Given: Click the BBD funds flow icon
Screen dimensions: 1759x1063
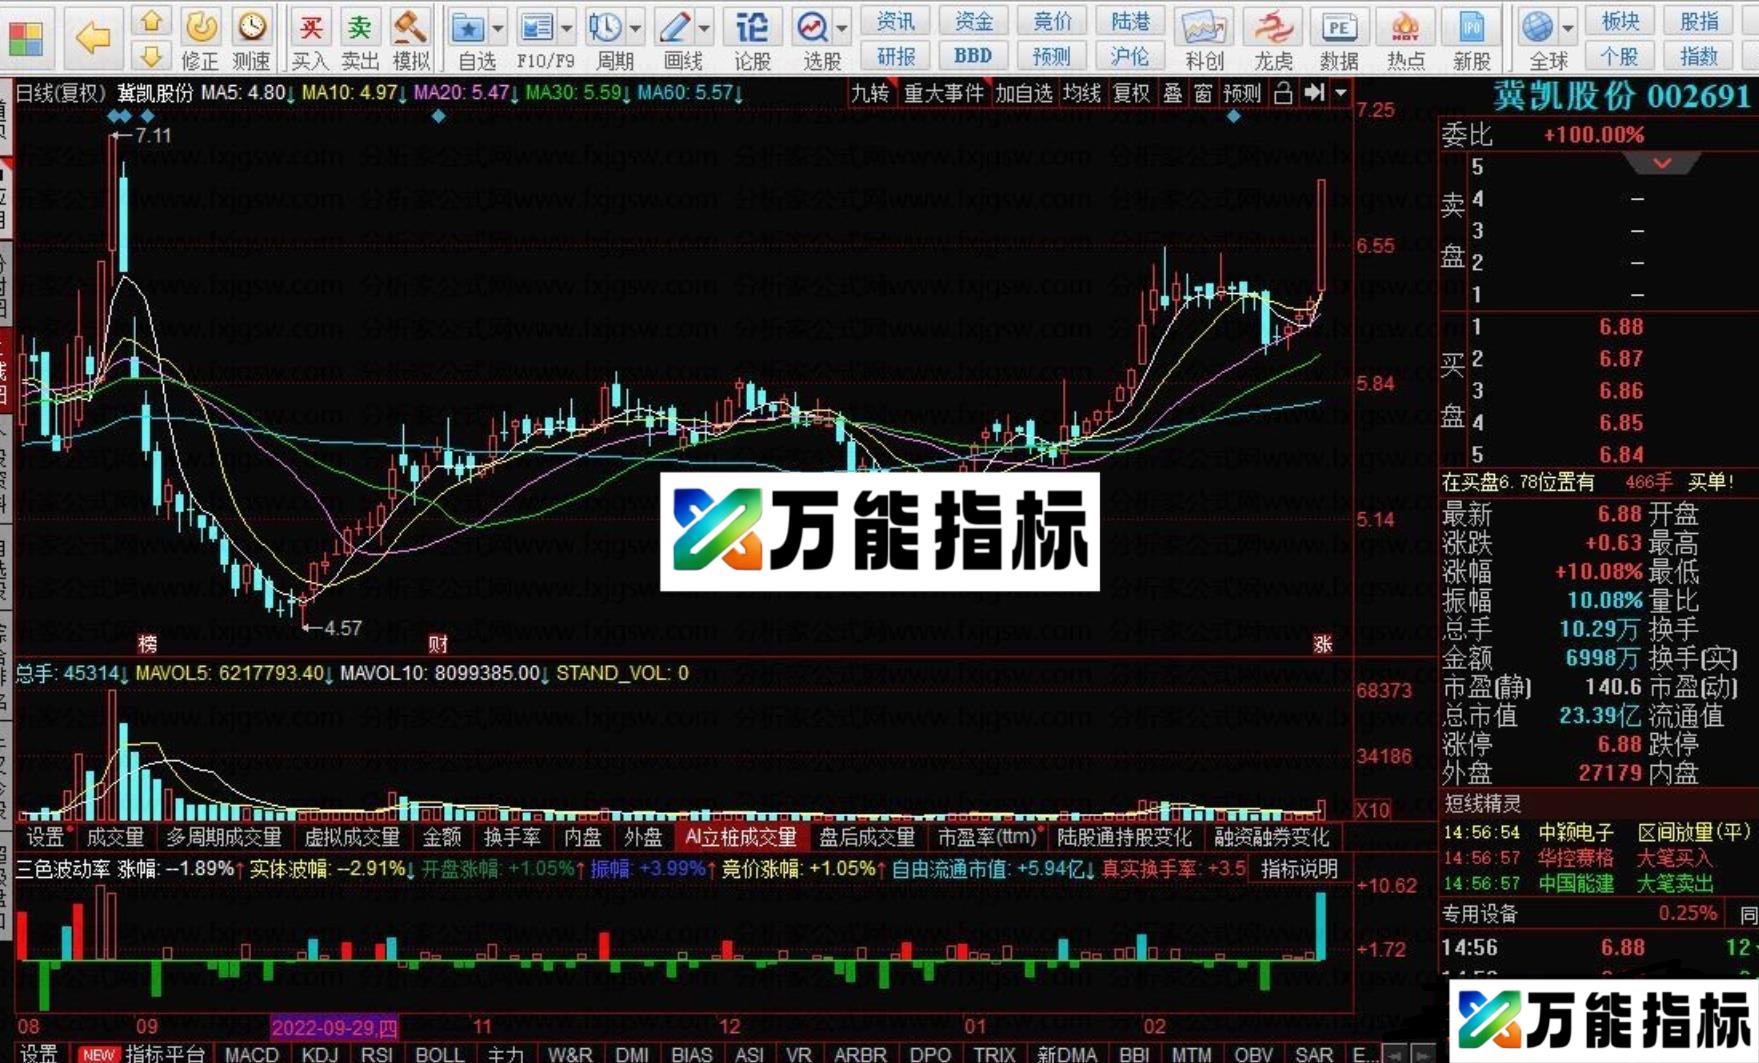Looking at the screenshot, I should (x=972, y=56).
